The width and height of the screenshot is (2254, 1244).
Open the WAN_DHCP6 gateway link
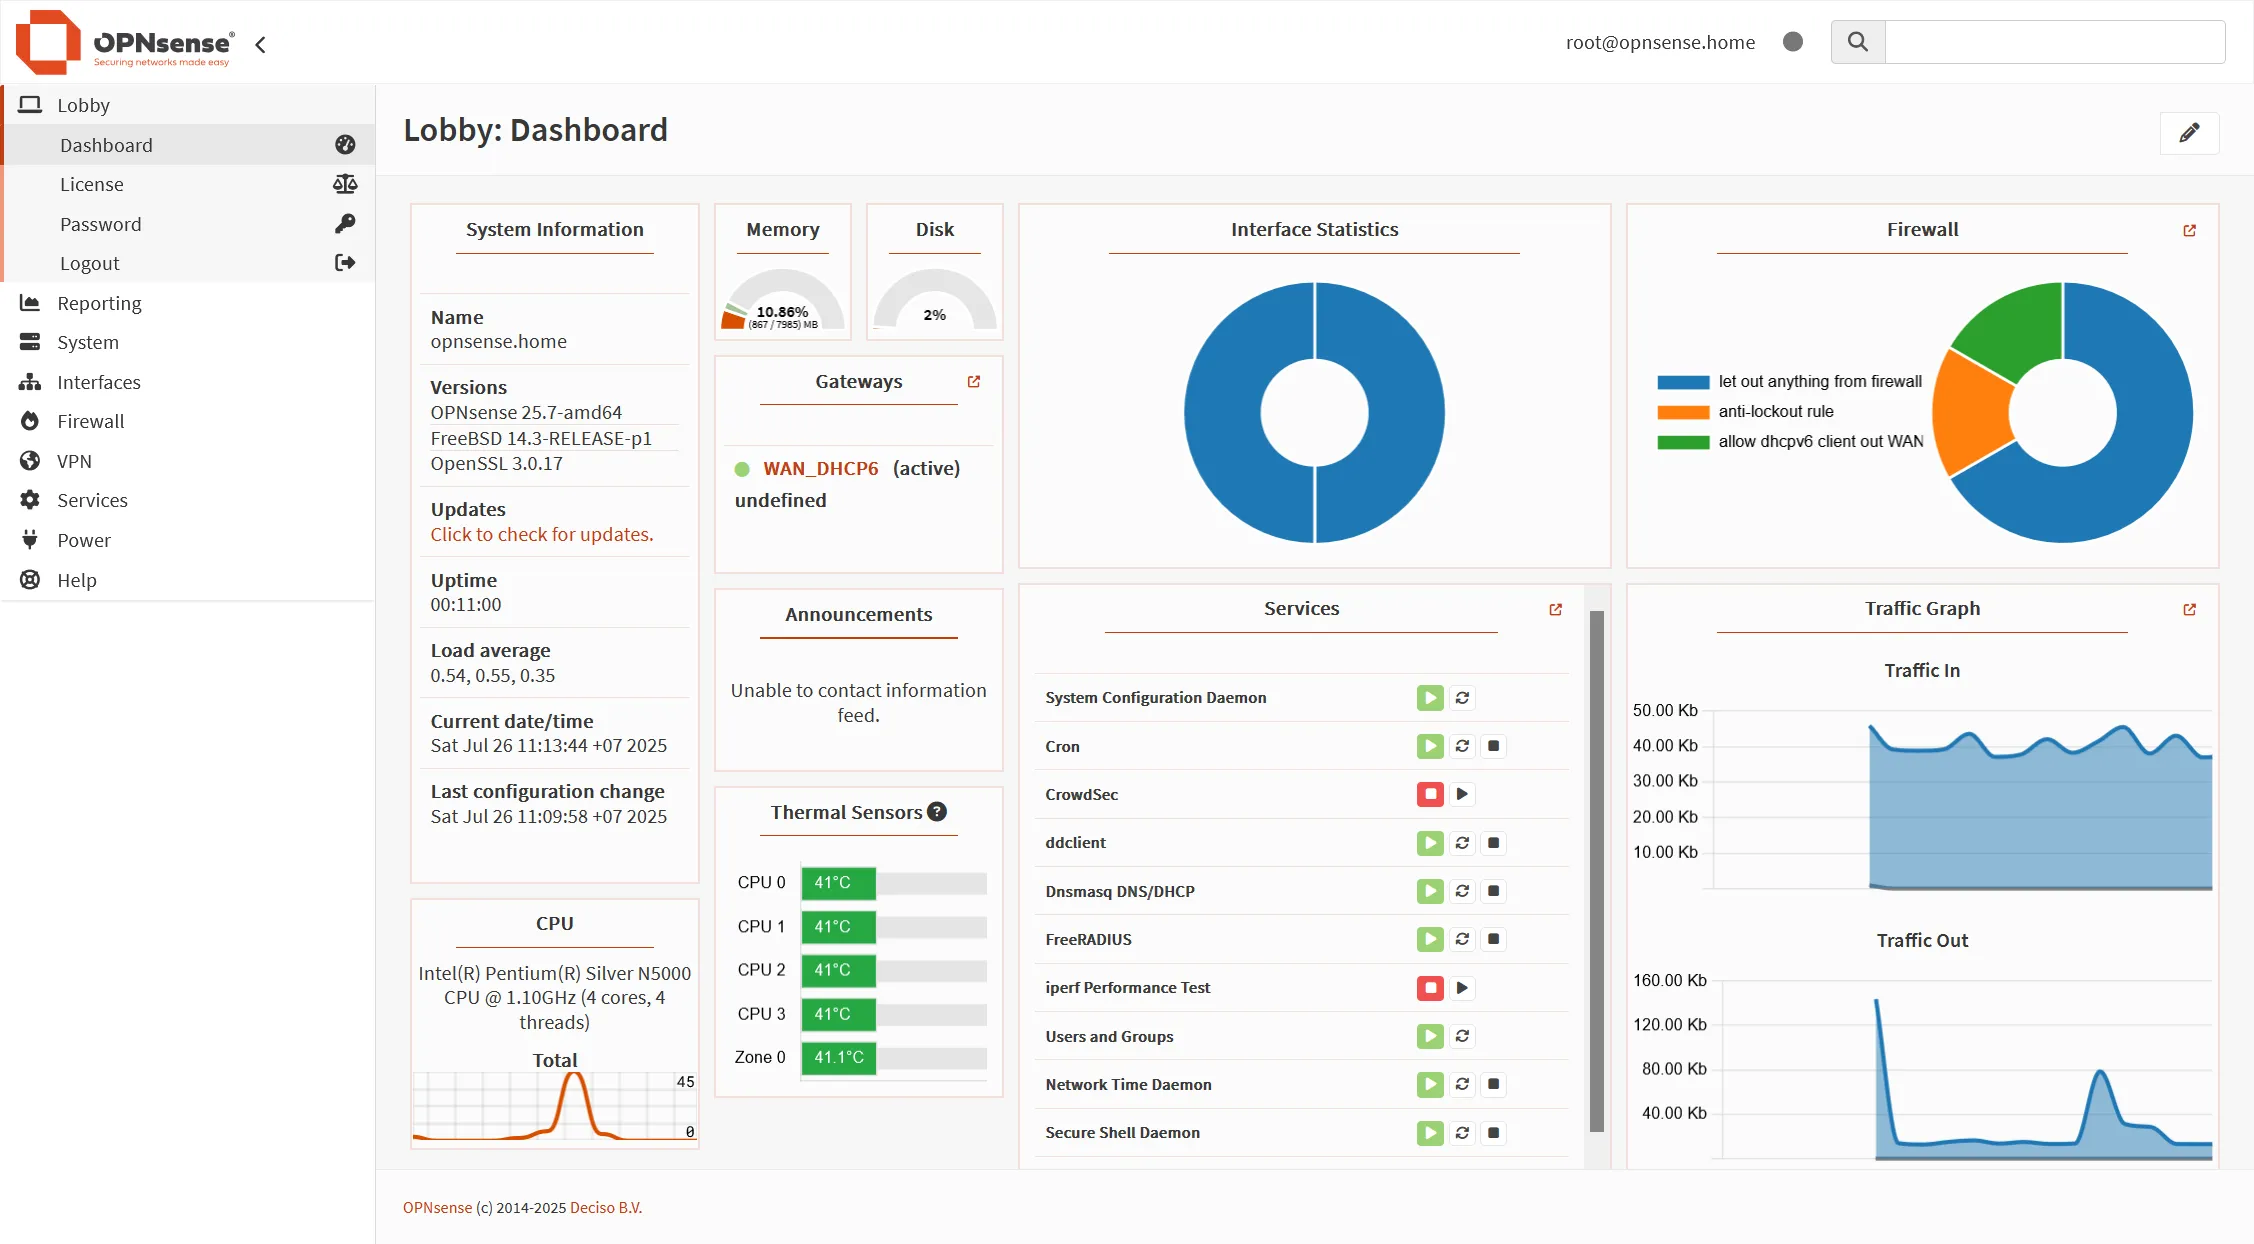click(x=820, y=468)
